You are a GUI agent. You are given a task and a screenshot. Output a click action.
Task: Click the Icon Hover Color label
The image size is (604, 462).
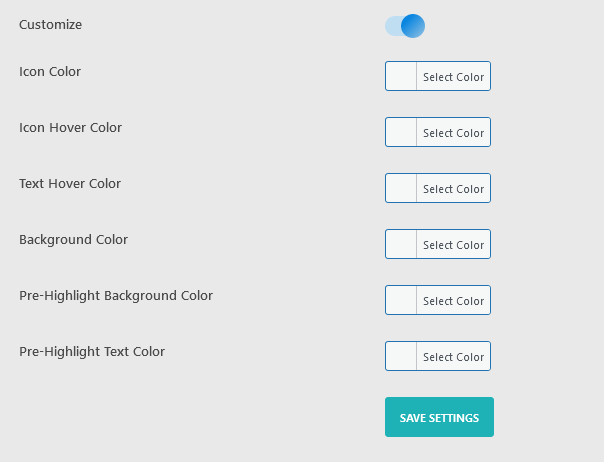point(70,128)
